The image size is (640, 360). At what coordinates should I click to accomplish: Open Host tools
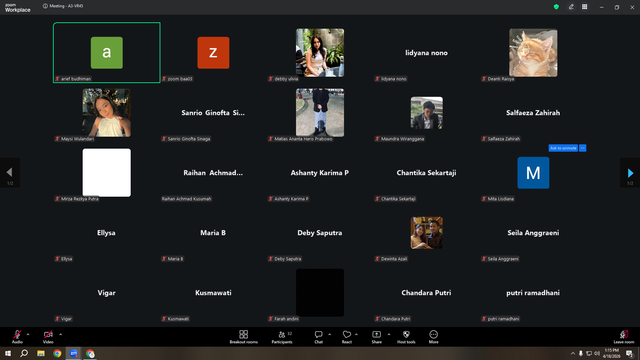click(406, 337)
